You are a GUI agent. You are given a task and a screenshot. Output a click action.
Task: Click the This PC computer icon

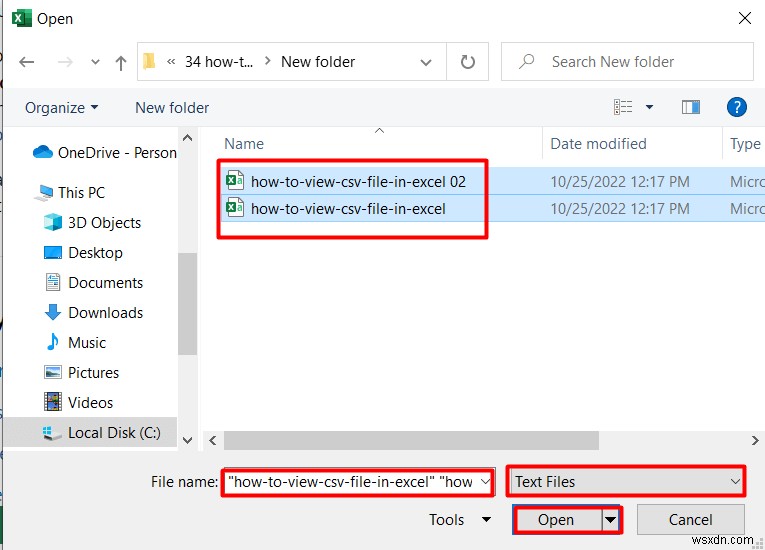44,192
